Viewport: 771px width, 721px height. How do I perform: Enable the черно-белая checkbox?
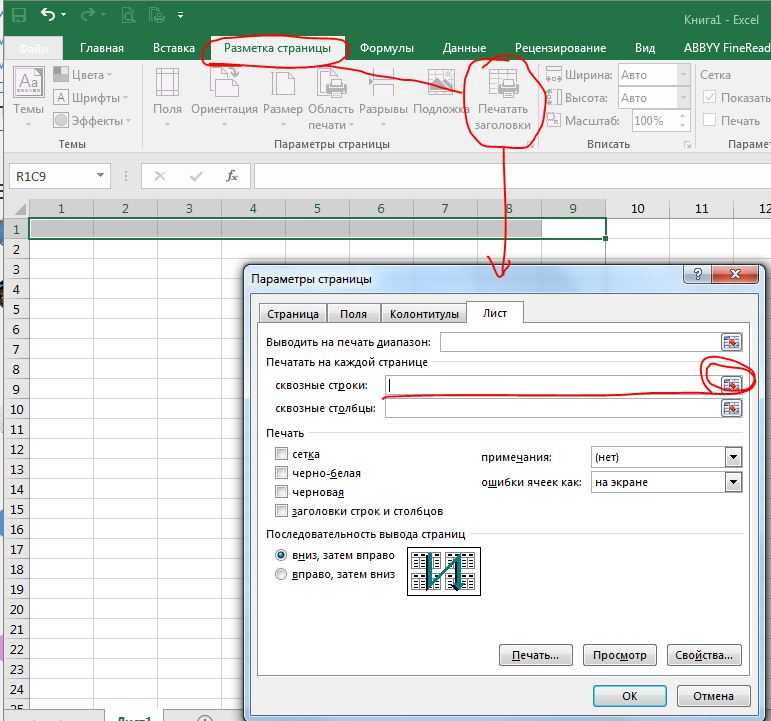pyautogui.click(x=281, y=472)
